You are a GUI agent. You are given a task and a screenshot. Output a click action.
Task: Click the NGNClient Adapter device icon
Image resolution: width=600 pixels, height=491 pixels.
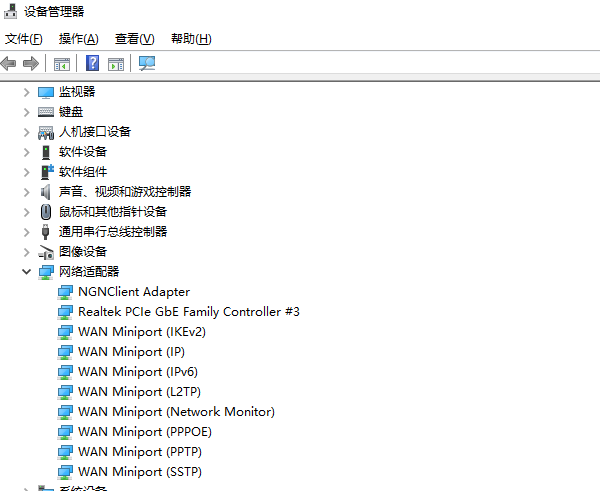(65, 292)
